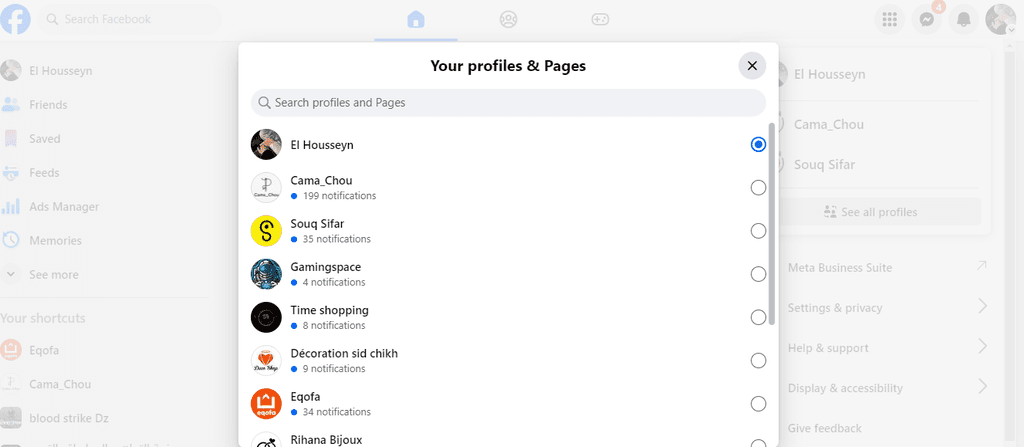1024x447 pixels.
Task: Open the Gaming tab icon
Action: pyautogui.click(x=600, y=20)
